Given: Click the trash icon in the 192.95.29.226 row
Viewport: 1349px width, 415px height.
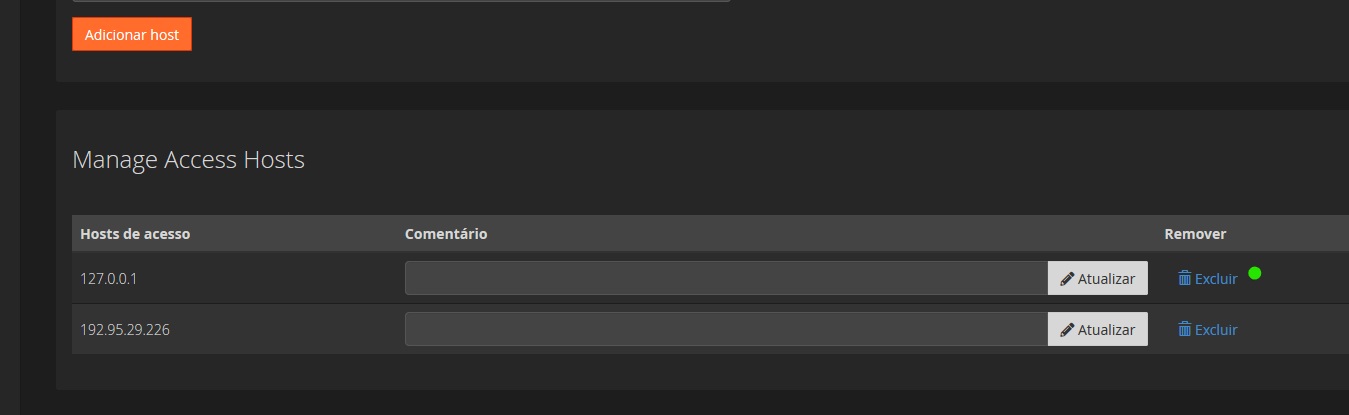Looking at the screenshot, I should 1184,329.
